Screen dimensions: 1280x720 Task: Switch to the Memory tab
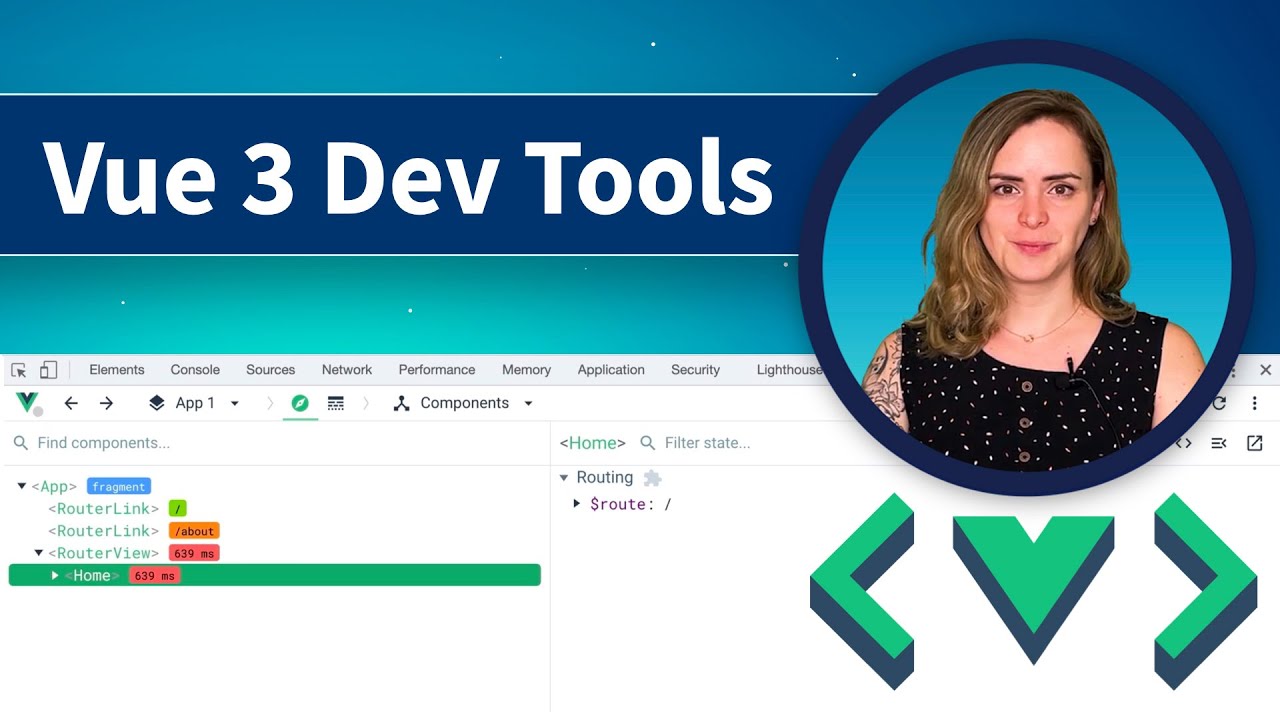point(527,370)
